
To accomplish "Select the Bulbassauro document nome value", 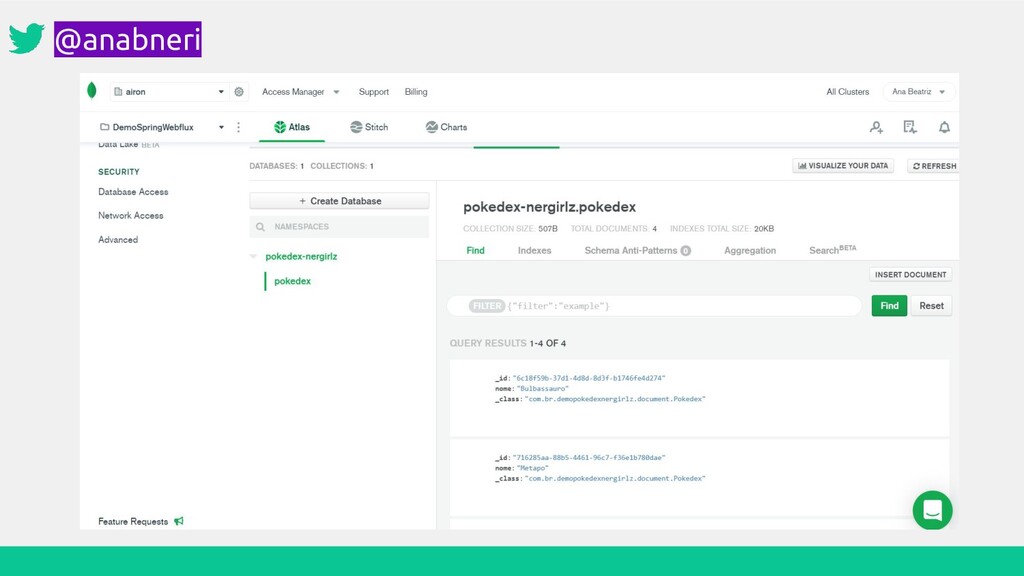I will [x=543, y=389].
